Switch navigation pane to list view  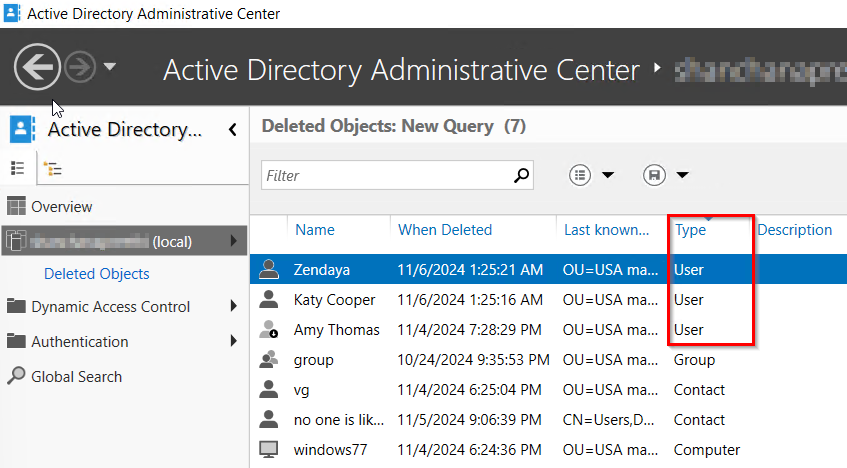[18, 168]
